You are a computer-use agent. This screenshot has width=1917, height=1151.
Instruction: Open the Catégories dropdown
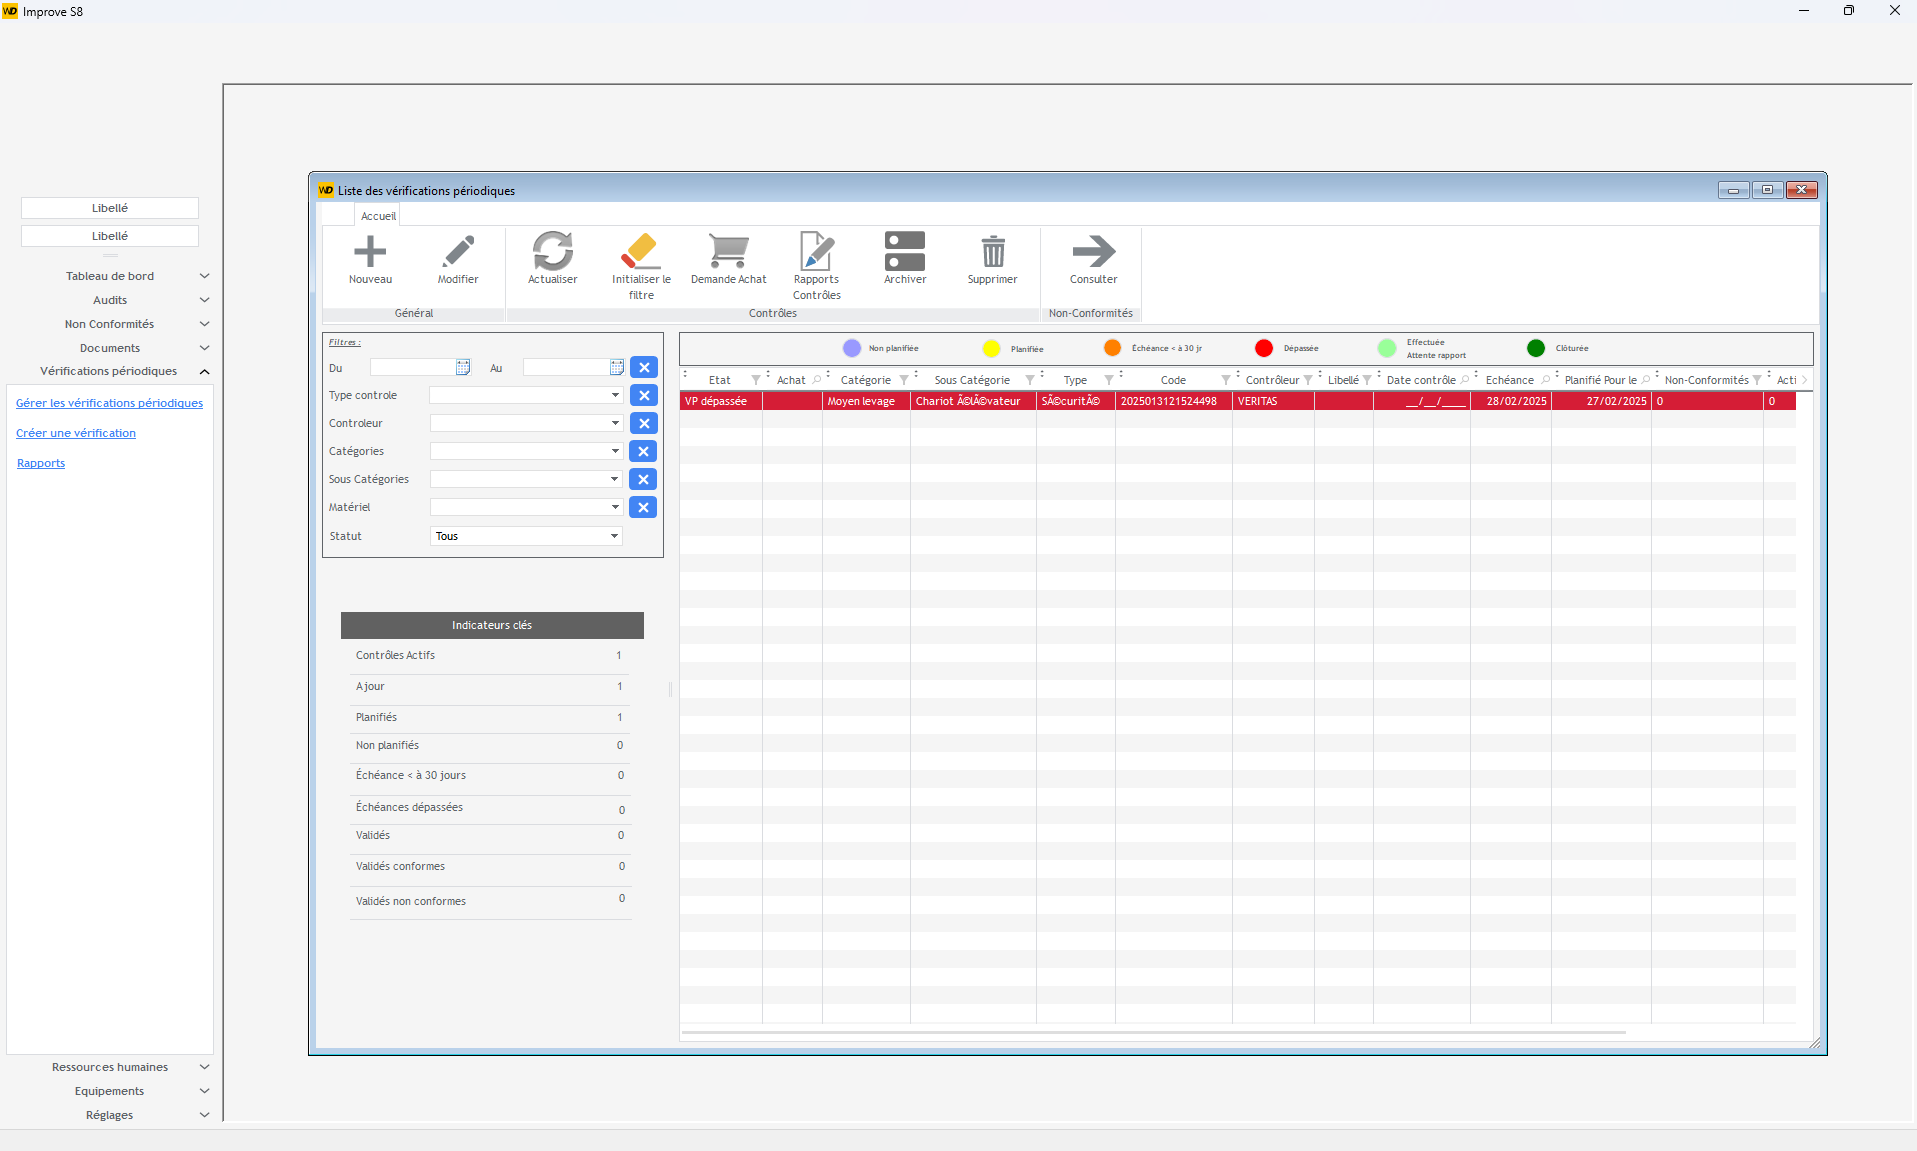tap(615, 452)
